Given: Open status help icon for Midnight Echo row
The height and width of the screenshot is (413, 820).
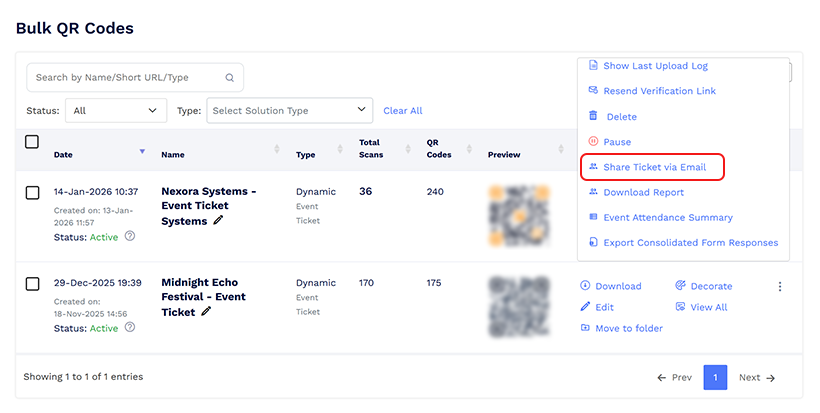Looking at the screenshot, I should pos(130,327).
